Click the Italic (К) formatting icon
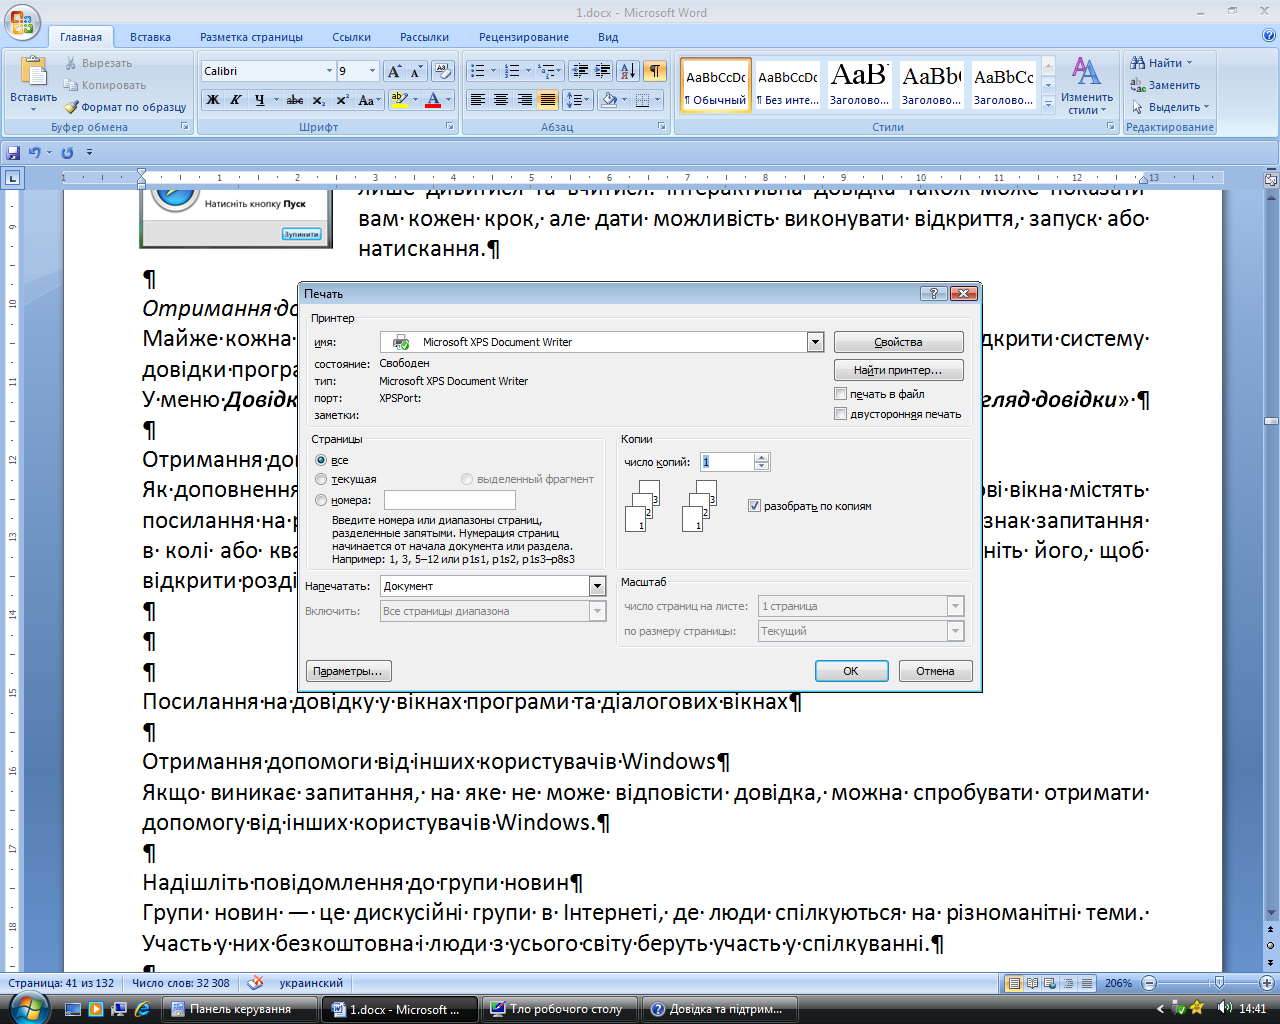Viewport: 1280px width, 1024px height. tap(236, 100)
